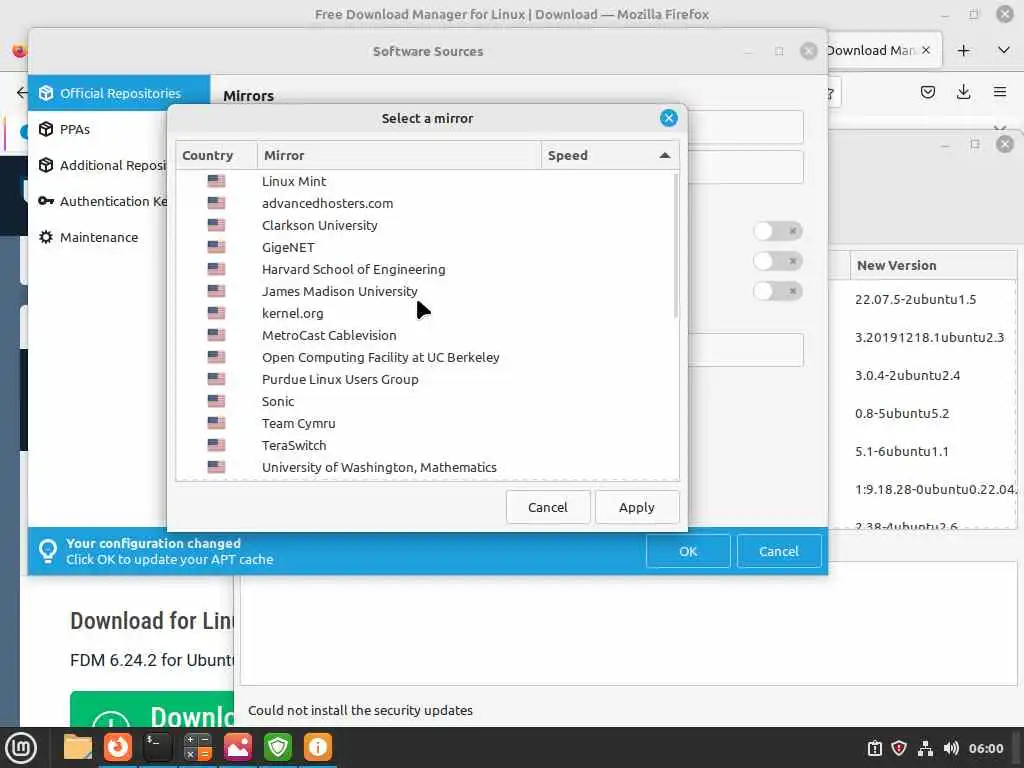The width and height of the screenshot is (1024, 768).
Task: Open Update Manager shield taskbar icon
Action: click(278, 747)
